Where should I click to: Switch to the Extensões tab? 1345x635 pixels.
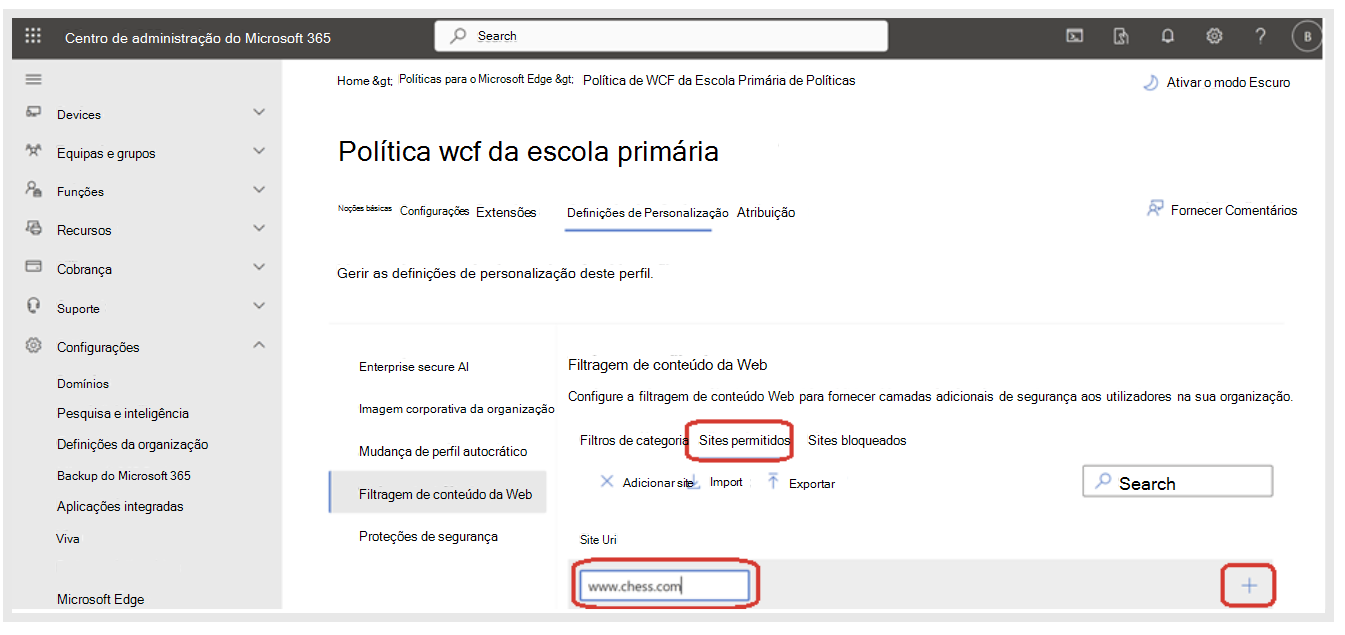[x=506, y=212]
